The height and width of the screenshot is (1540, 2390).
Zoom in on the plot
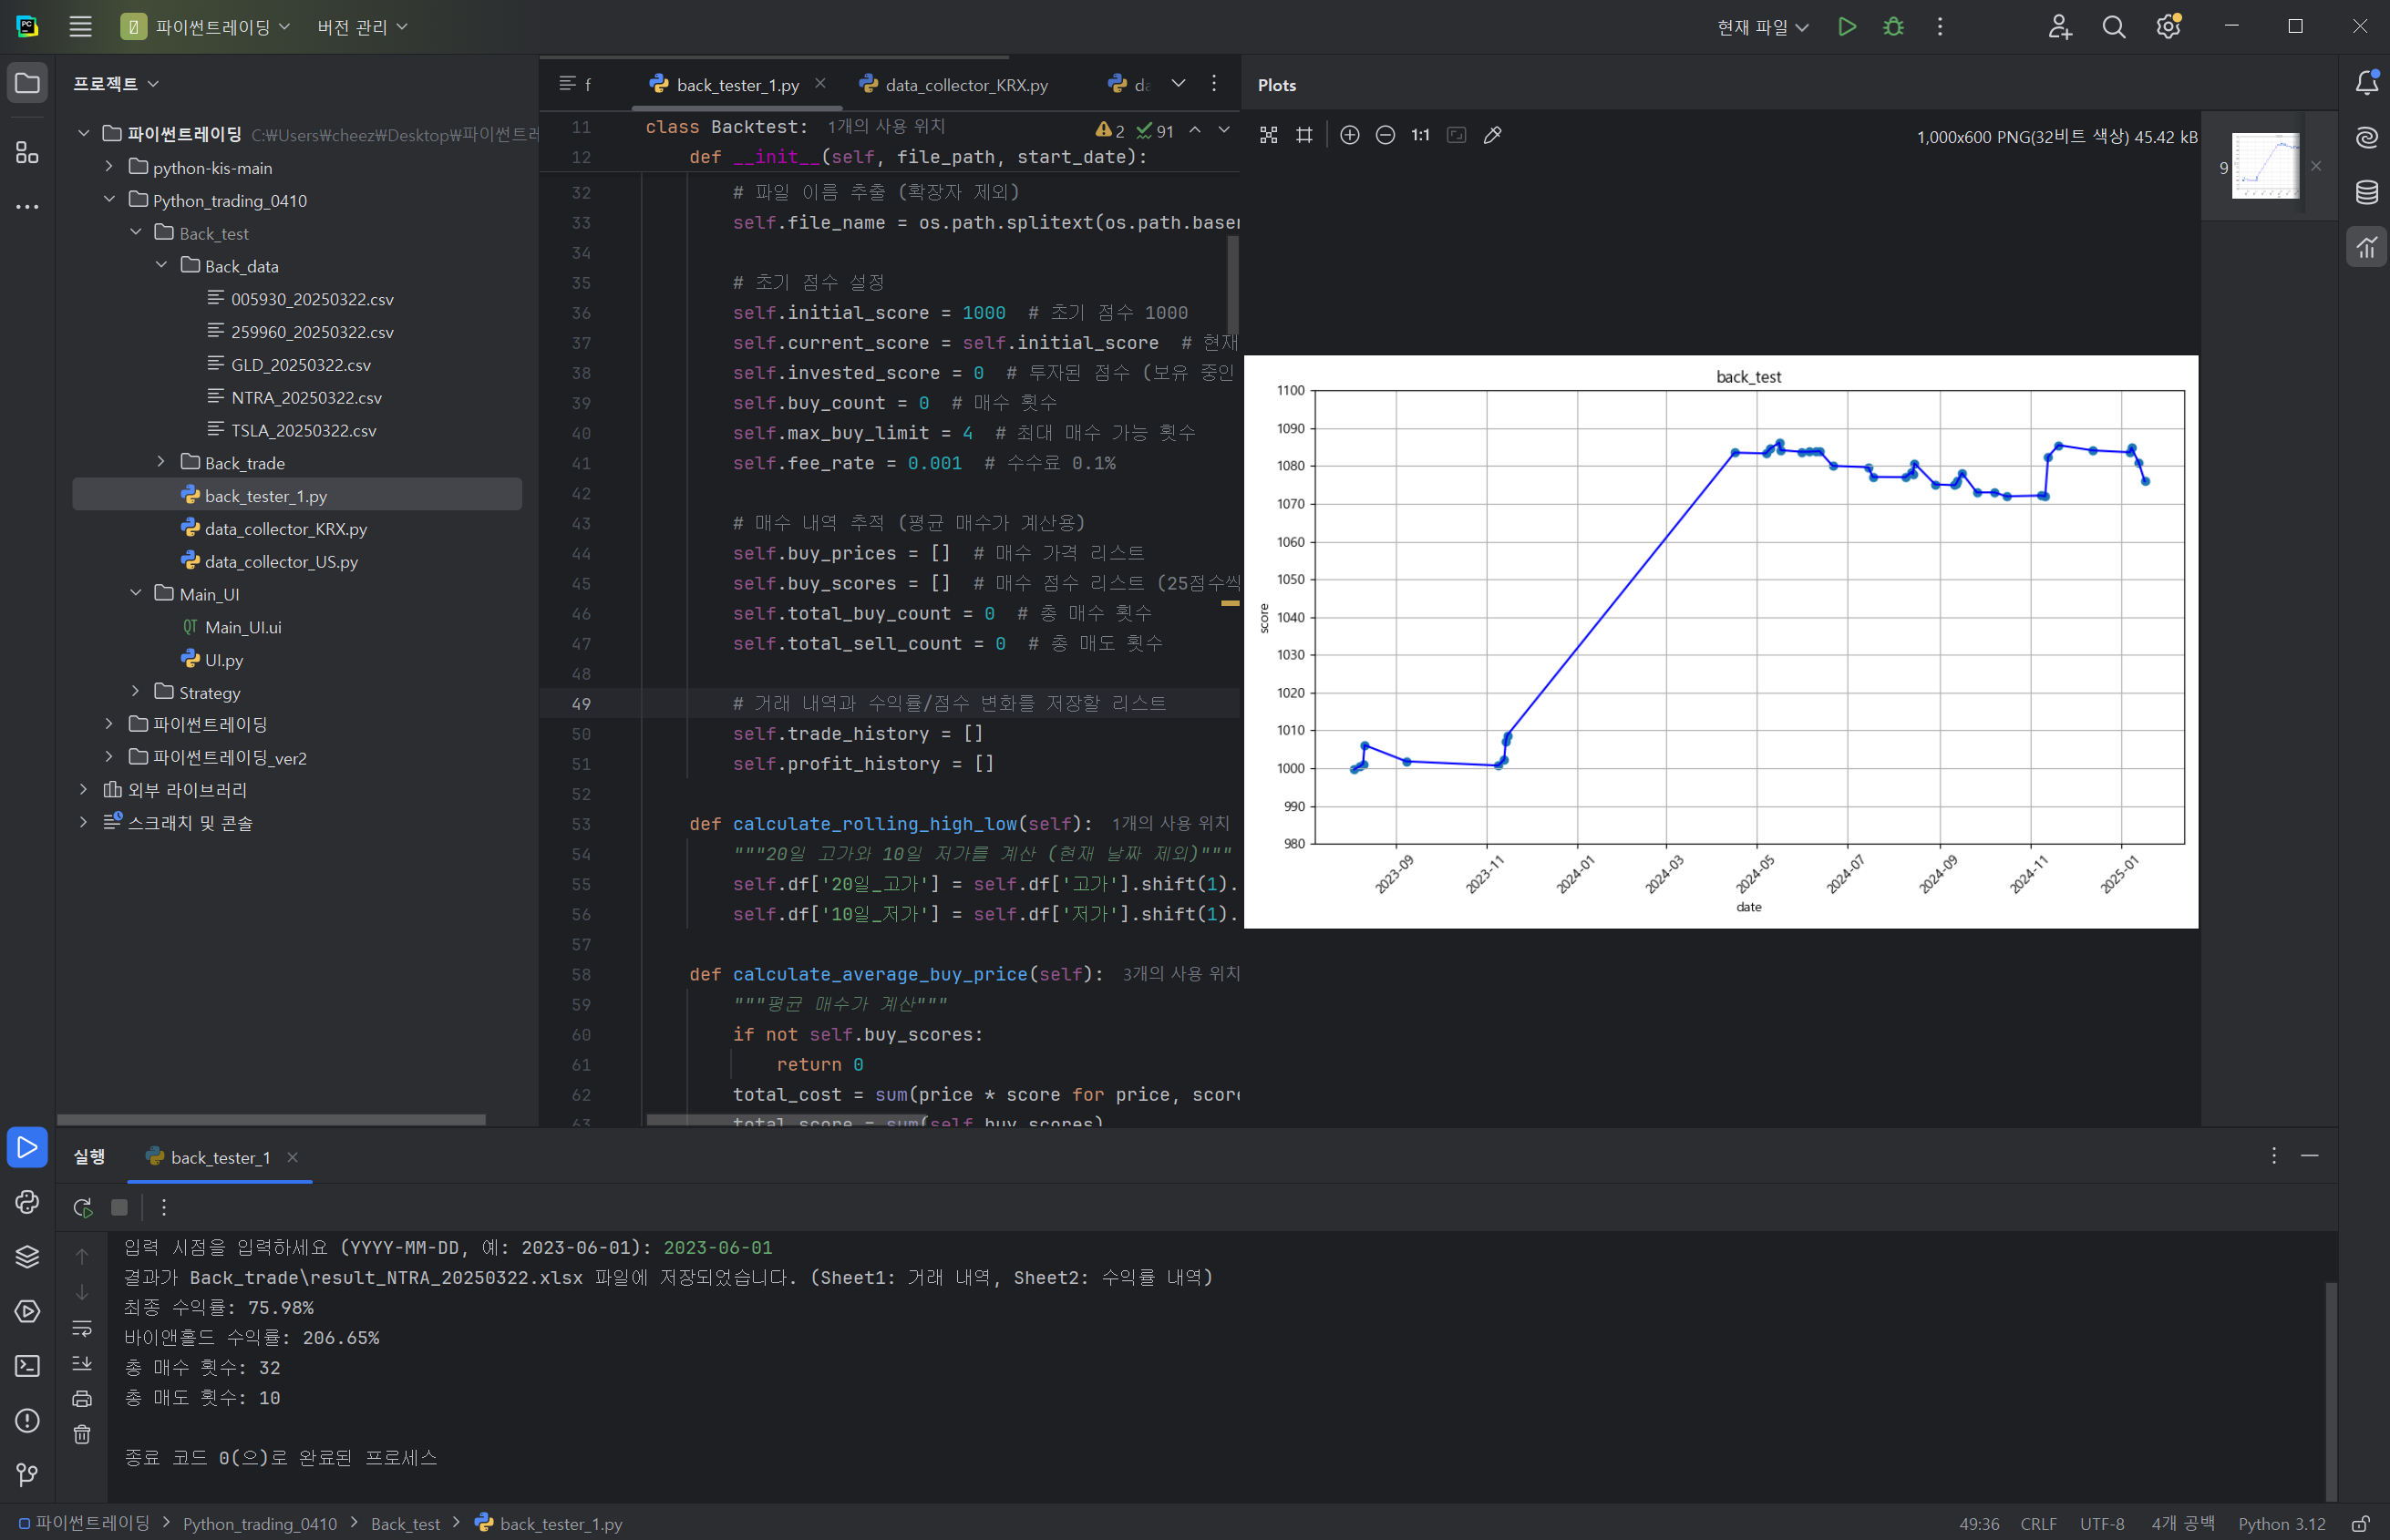point(1349,135)
